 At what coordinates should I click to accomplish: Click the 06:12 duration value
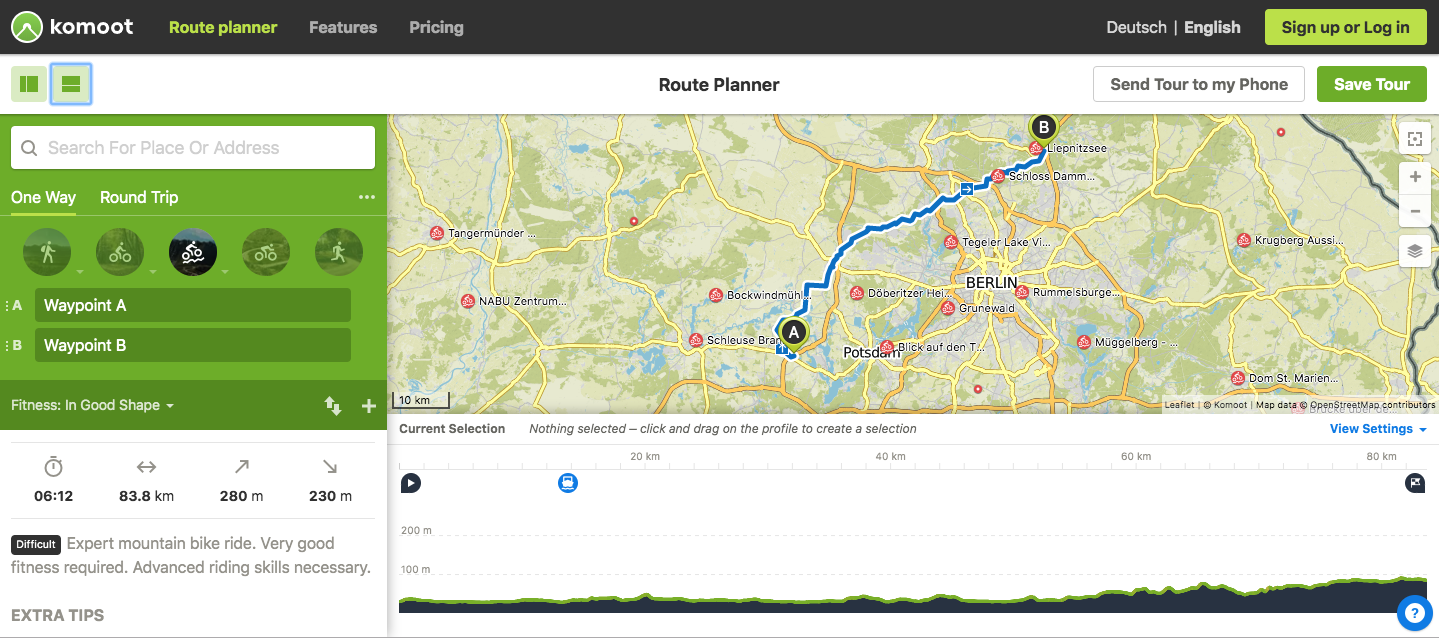click(x=54, y=495)
